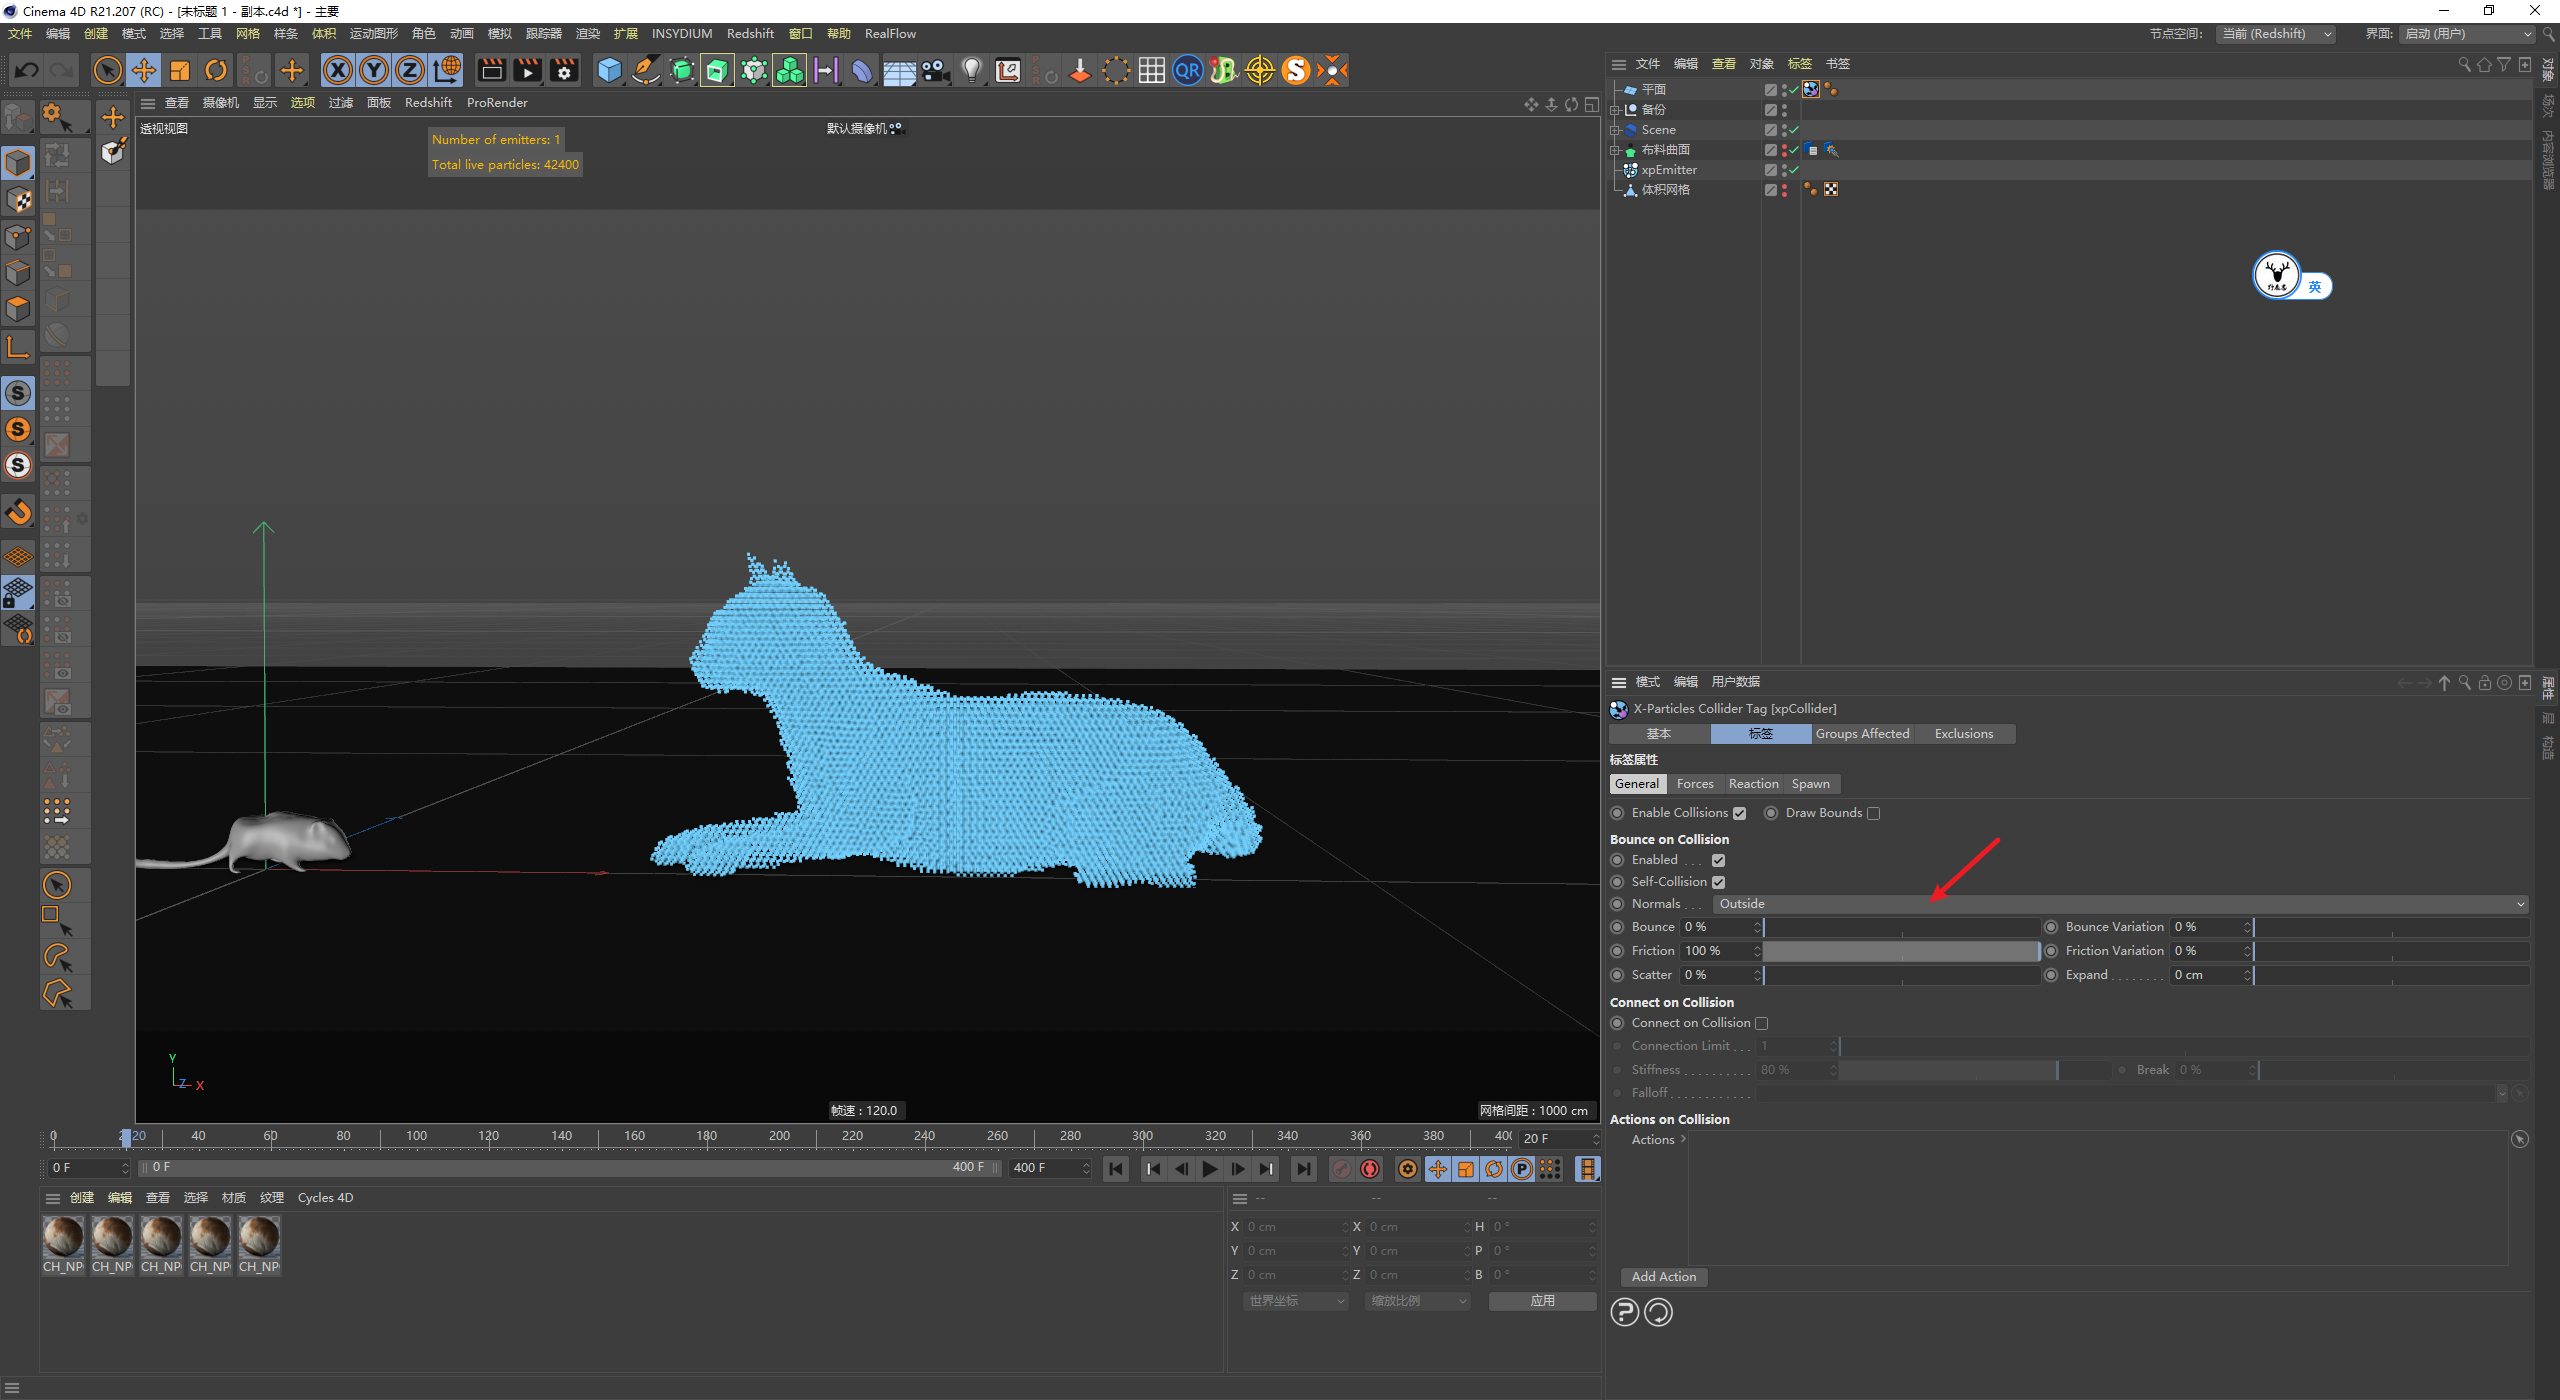Open the node space Redshift dropdown
The image size is (2560, 1400).
click(2276, 34)
